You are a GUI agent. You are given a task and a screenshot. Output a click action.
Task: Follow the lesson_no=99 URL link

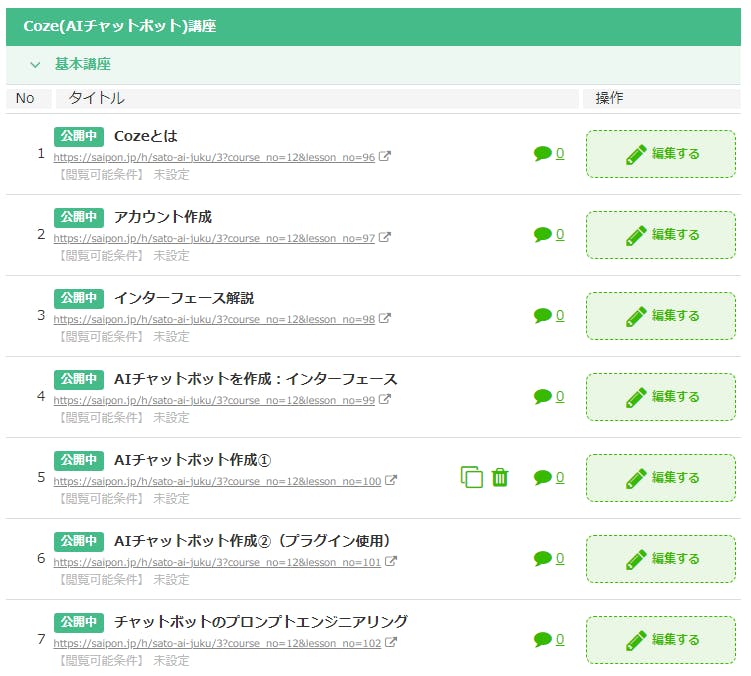coord(214,400)
